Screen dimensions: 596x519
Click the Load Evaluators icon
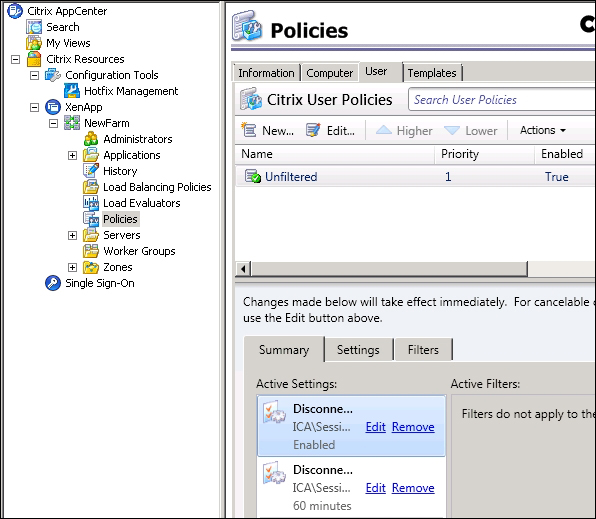click(x=91, y=203)
